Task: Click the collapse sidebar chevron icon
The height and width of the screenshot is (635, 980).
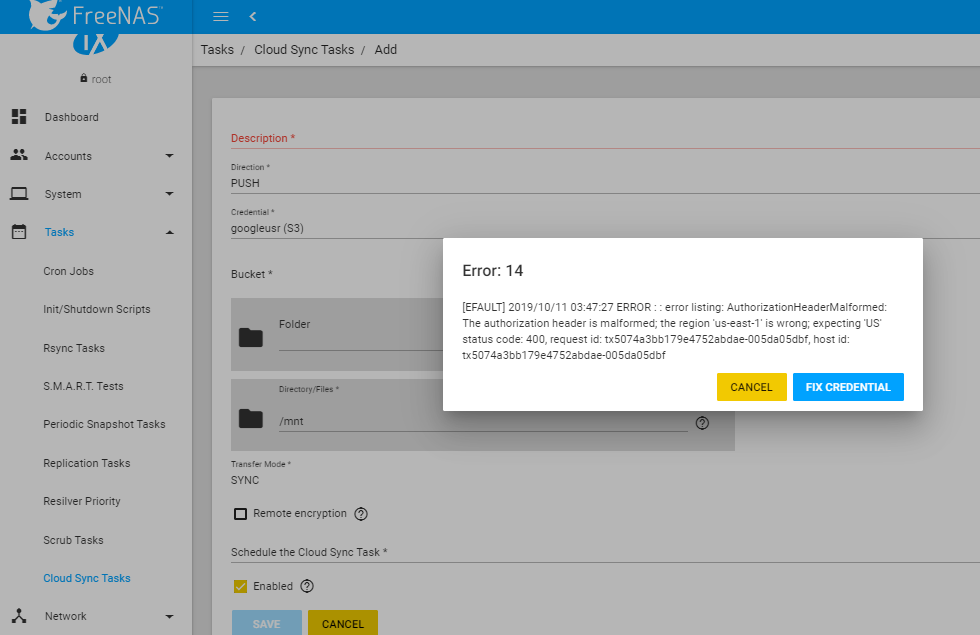Action: coord(252,17)
